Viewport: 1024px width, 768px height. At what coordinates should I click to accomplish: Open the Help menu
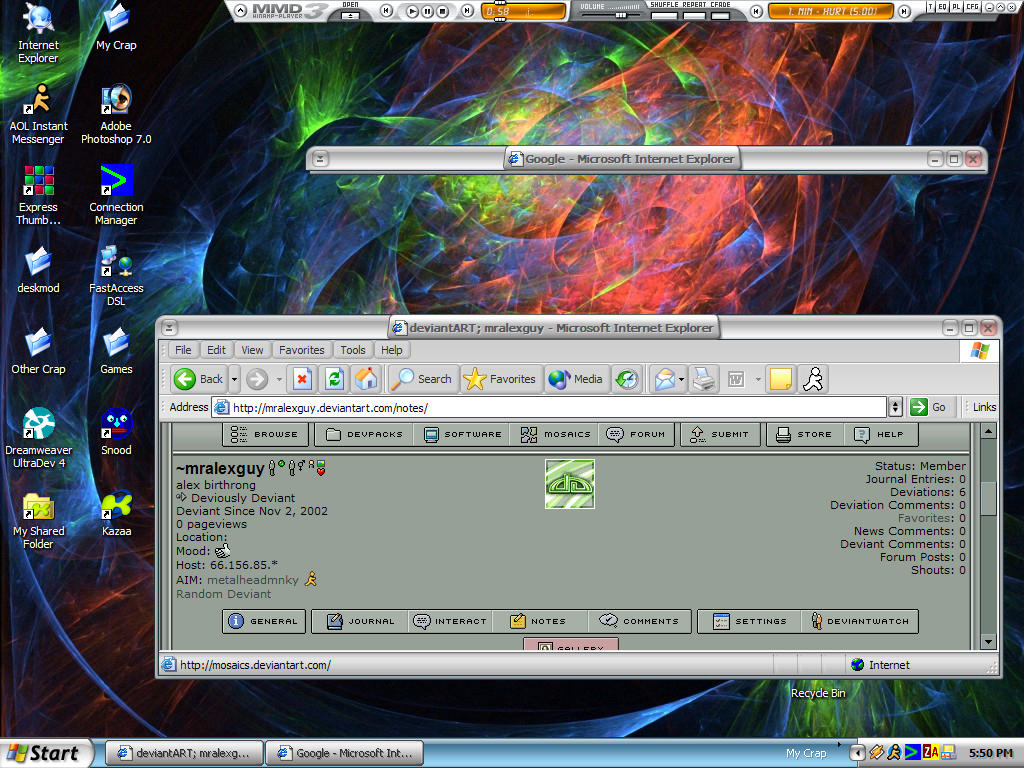pos(392,350)
